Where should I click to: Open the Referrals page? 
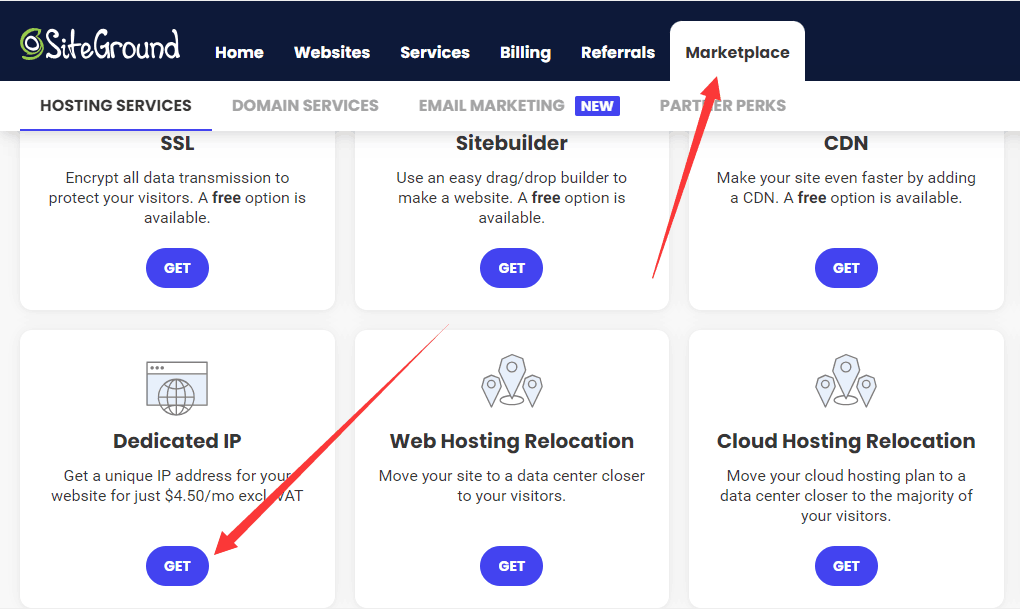(x=618, y=52)
